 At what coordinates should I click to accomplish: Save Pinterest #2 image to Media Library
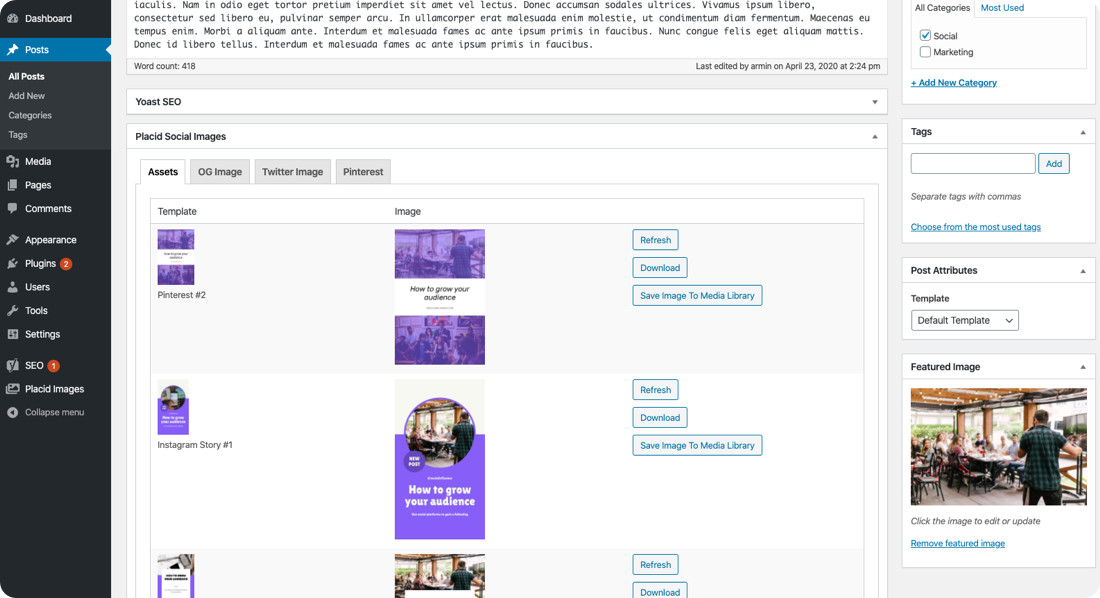tap(697, 295)
